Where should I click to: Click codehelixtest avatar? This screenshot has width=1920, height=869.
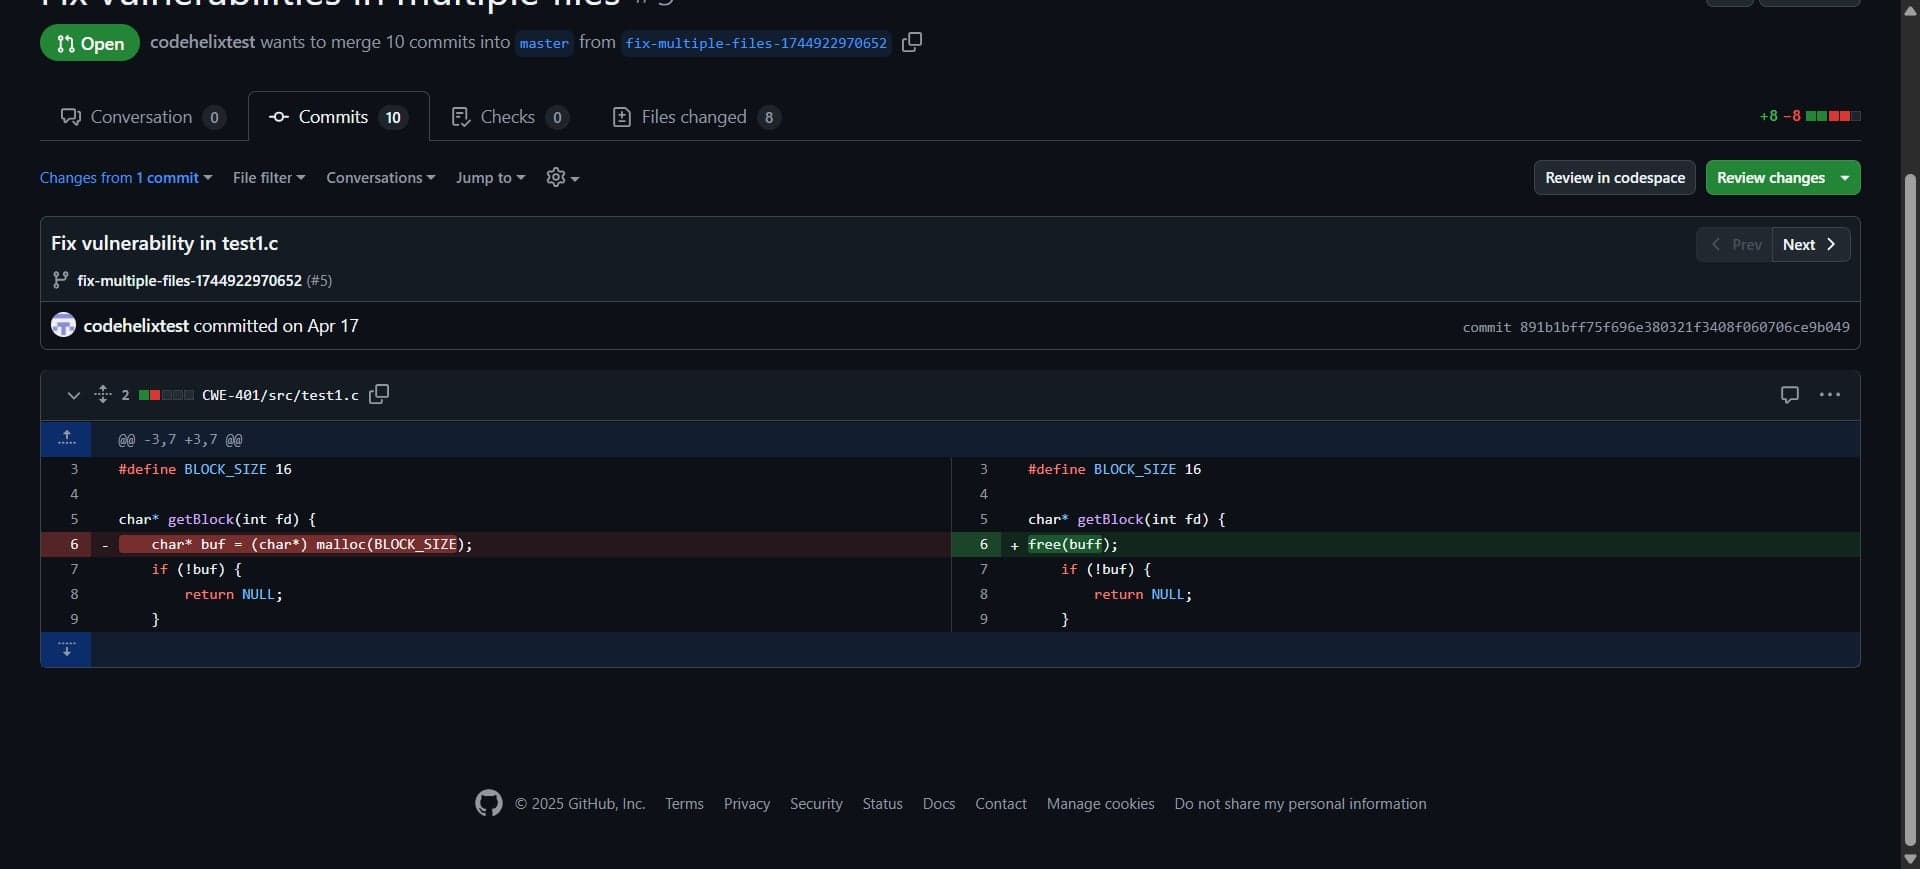click(63, 325)
